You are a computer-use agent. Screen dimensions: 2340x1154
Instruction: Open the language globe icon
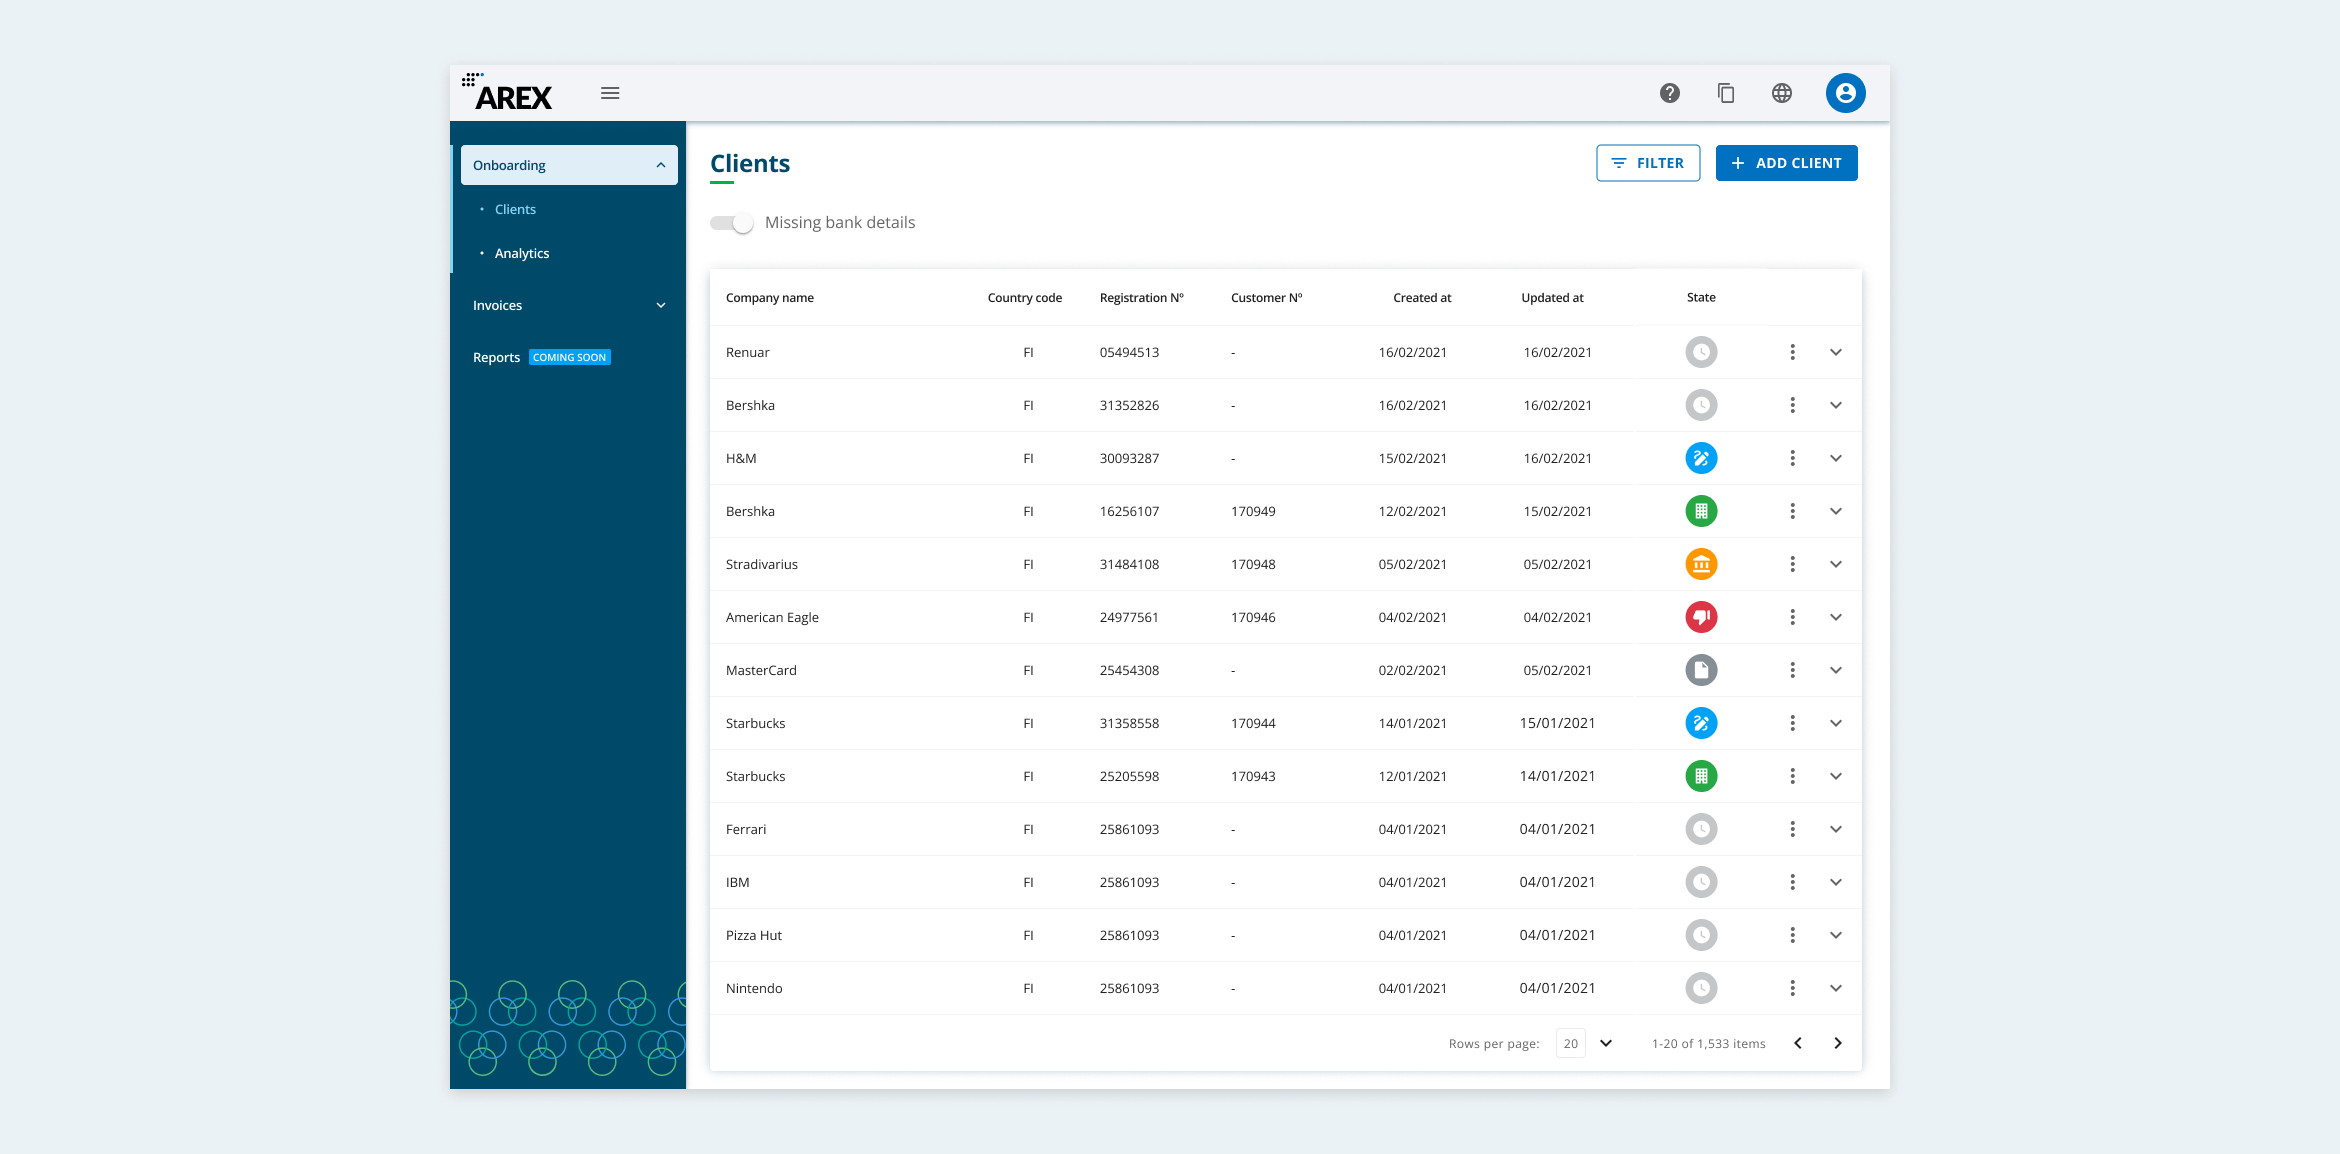(x=1782, y=93)
